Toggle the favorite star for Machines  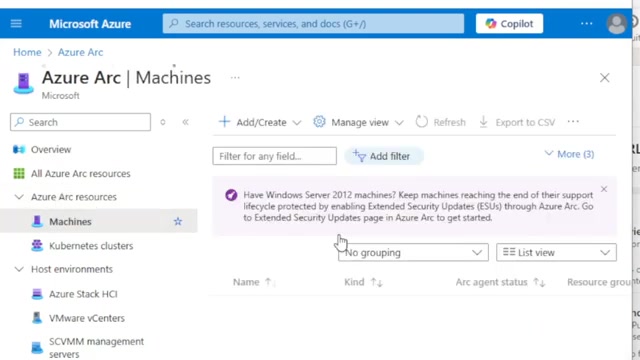178,221
